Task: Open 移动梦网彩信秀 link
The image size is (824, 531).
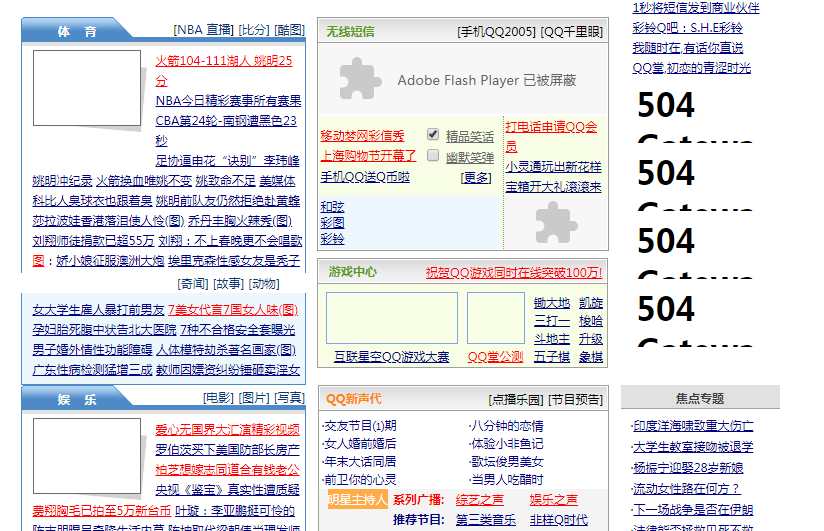Action: [x=363, y=136]
